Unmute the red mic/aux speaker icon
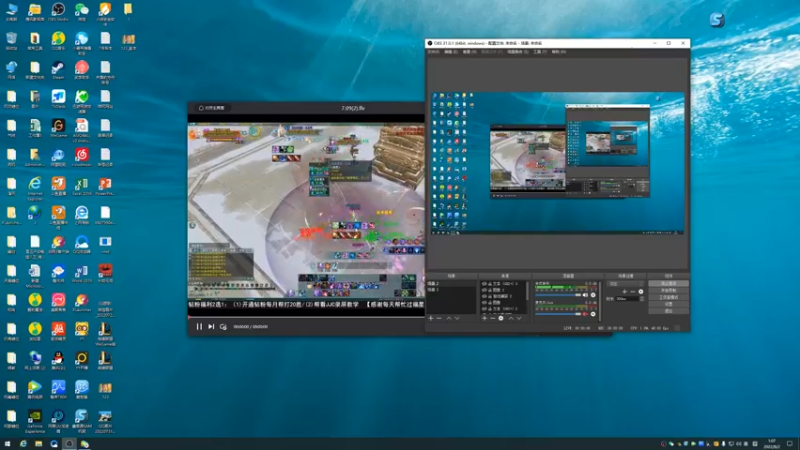The image size is (800, 450). pos(585,314)
